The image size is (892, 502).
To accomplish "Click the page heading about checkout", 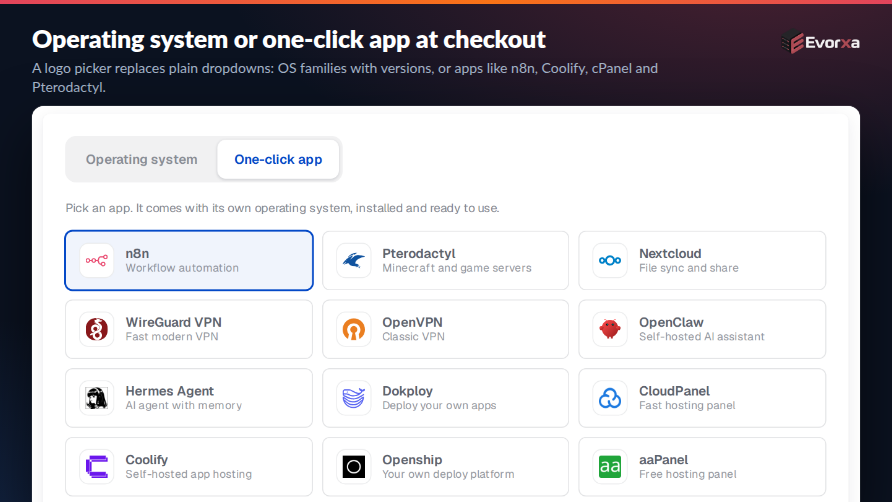I will [288, 40].
